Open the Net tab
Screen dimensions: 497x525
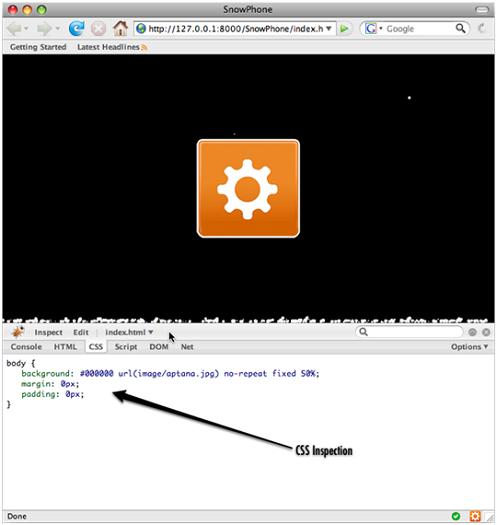[187, 347]
